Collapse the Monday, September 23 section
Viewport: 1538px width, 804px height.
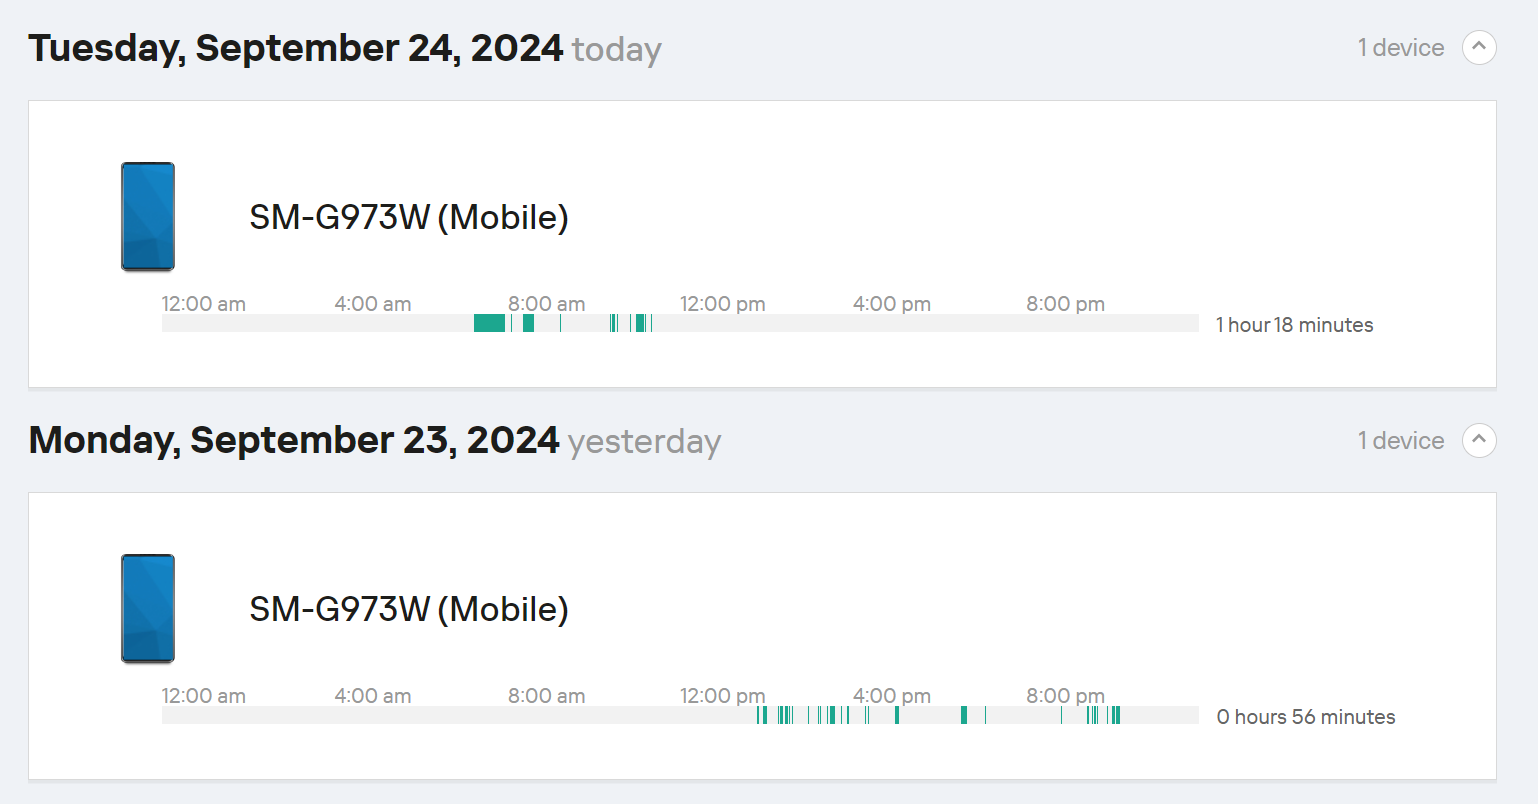pyautogui.click(x=1479, y=440)
